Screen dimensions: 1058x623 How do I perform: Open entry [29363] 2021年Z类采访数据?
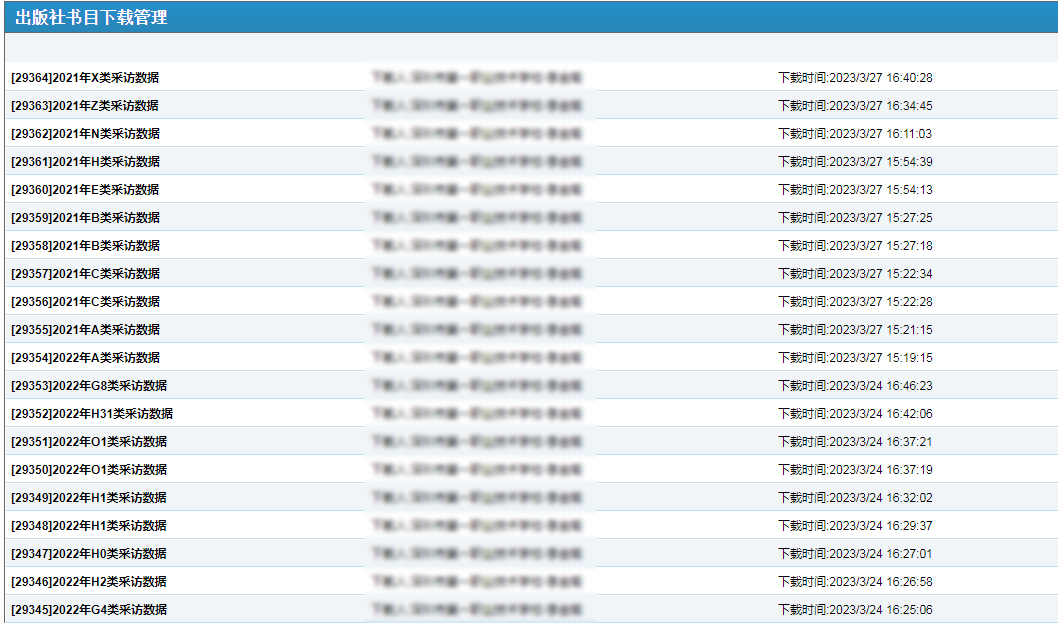(85, 106)
